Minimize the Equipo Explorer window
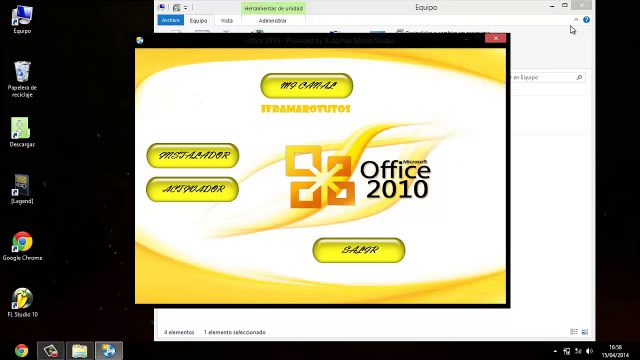The height and width of the screenshot is (360, 640). pos(552,6)
